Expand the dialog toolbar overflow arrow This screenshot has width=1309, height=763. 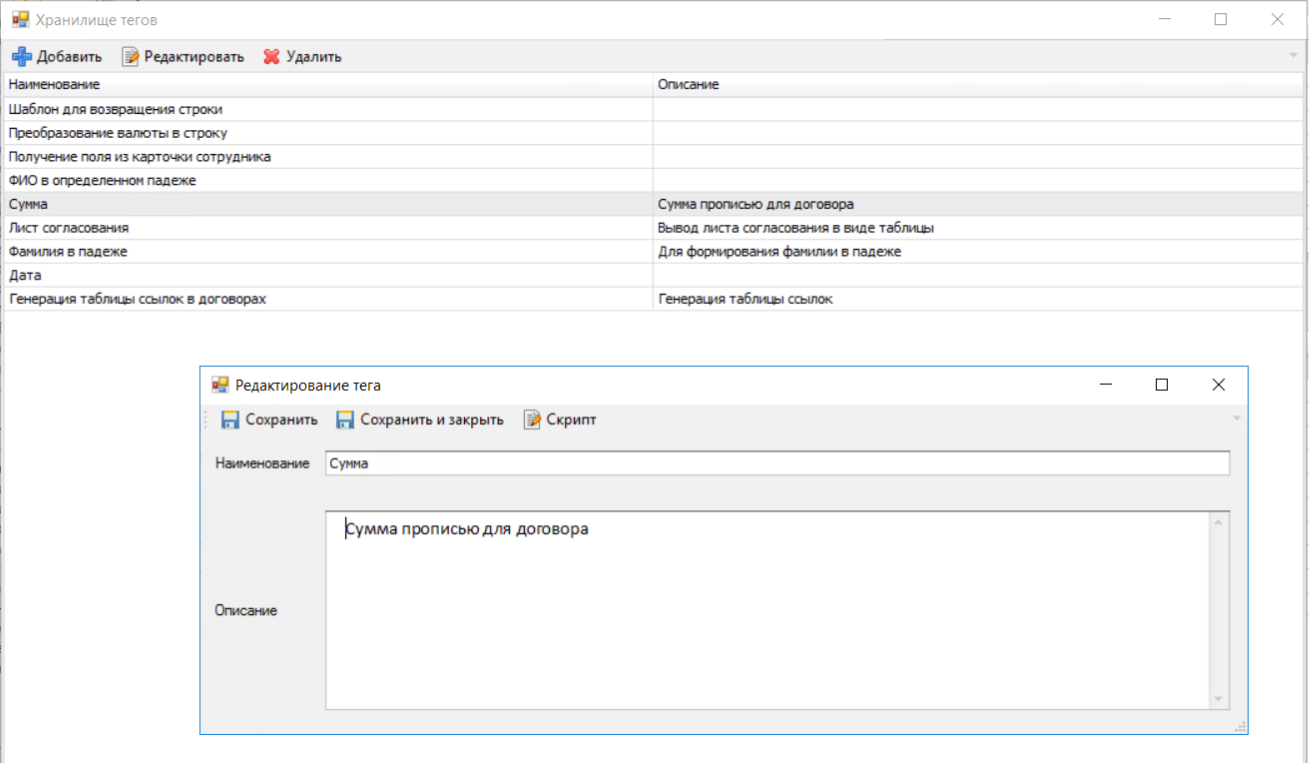pos(1237,418)
